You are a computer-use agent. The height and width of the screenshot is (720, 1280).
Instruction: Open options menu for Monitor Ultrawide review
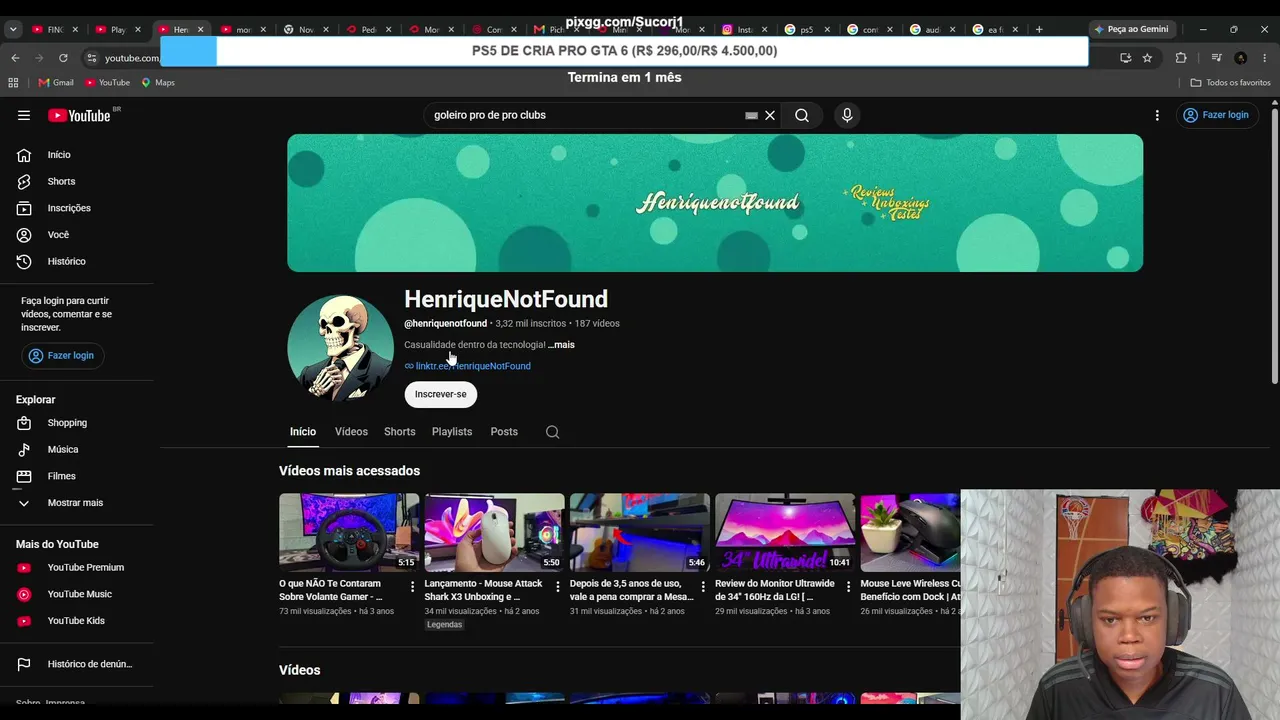click(x=848, y=587)
